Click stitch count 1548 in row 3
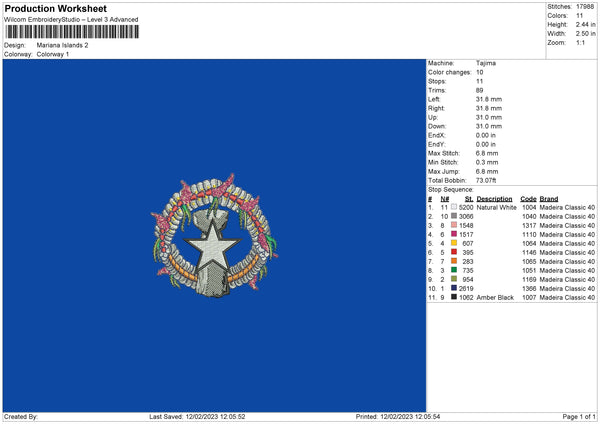600x424 pixels. click(x=466, y=225)
